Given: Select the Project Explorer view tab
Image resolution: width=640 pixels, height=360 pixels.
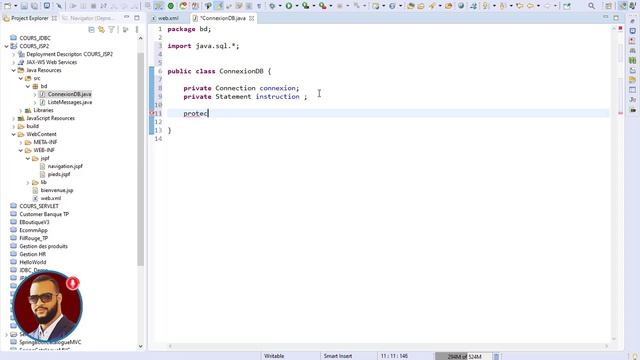Looking at the screenshot, I should tap(30, 18).
